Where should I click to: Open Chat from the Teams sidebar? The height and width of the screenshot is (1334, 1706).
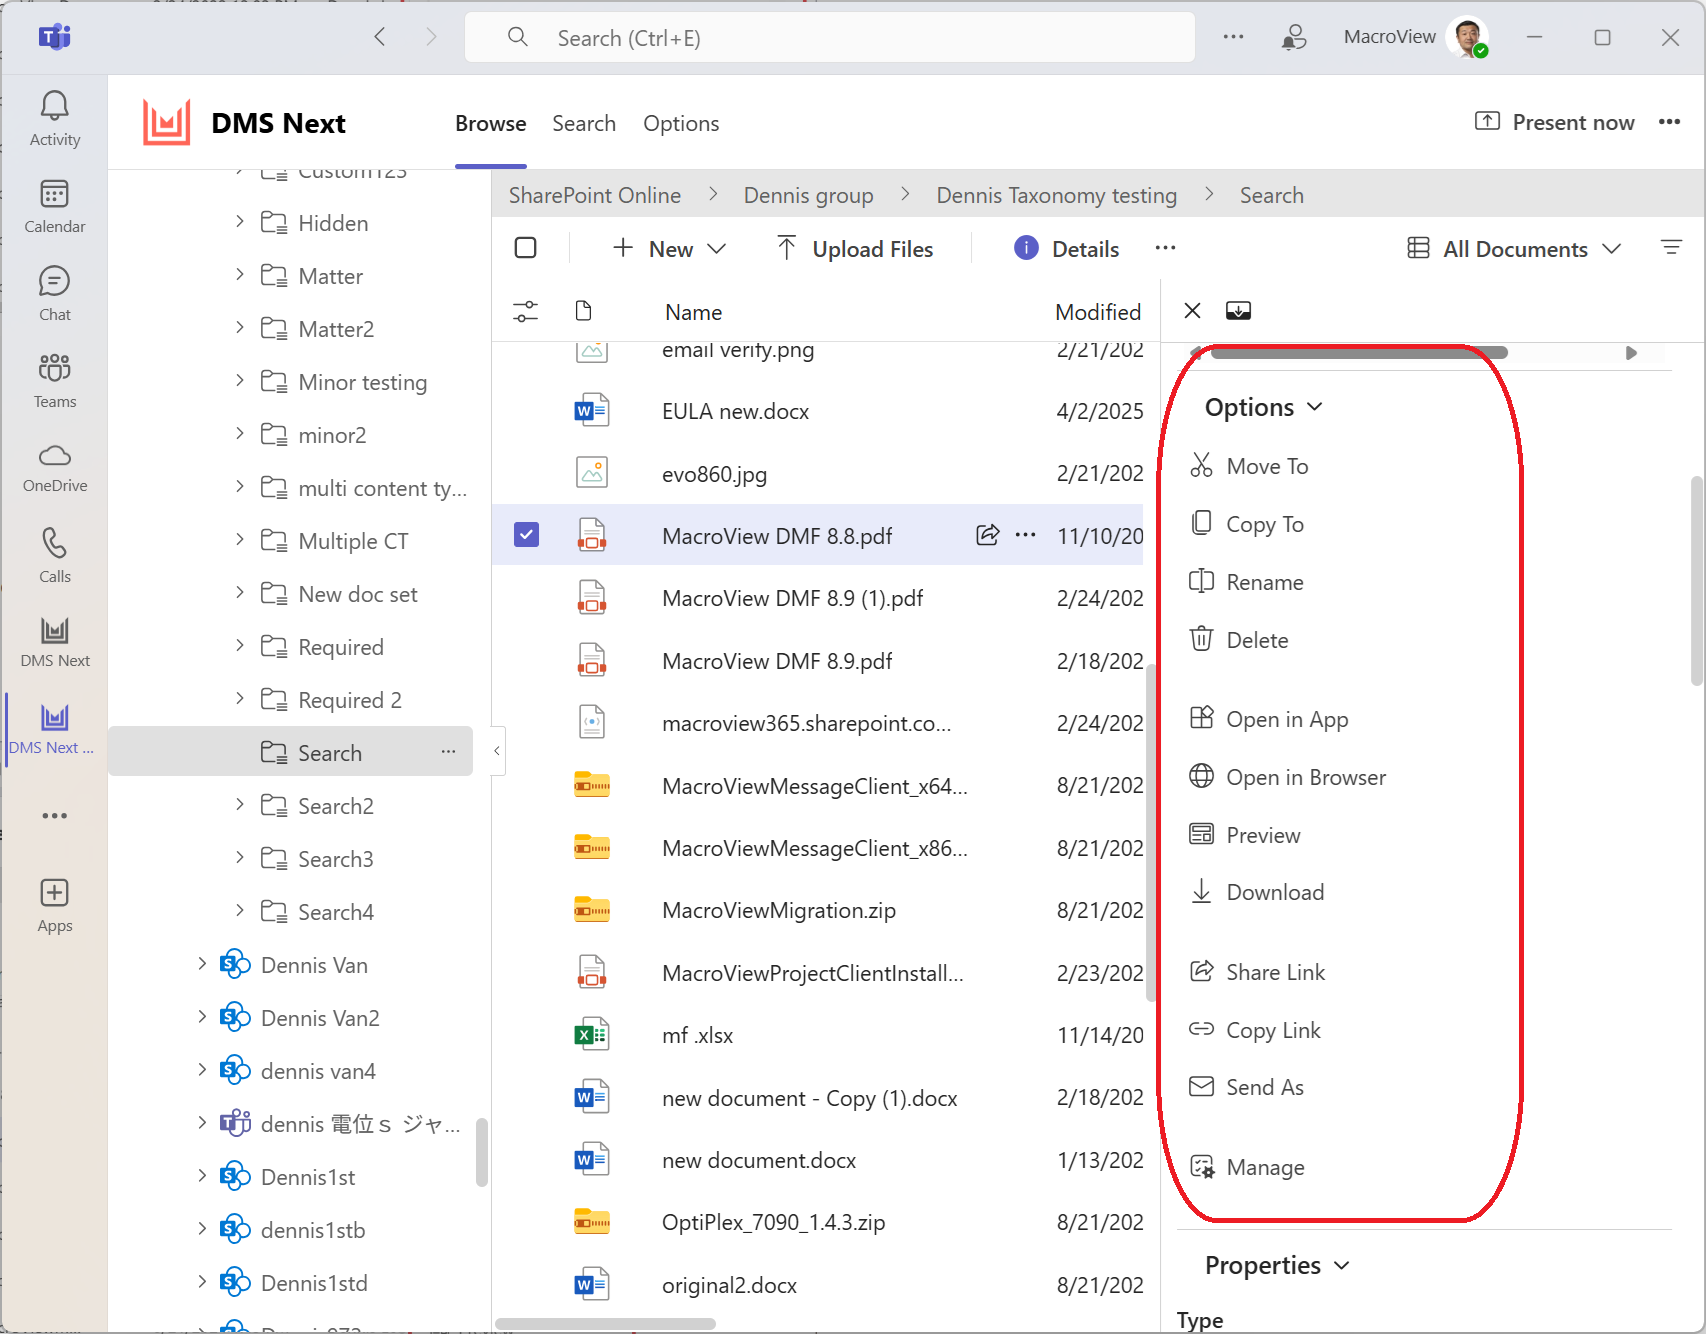54,294
